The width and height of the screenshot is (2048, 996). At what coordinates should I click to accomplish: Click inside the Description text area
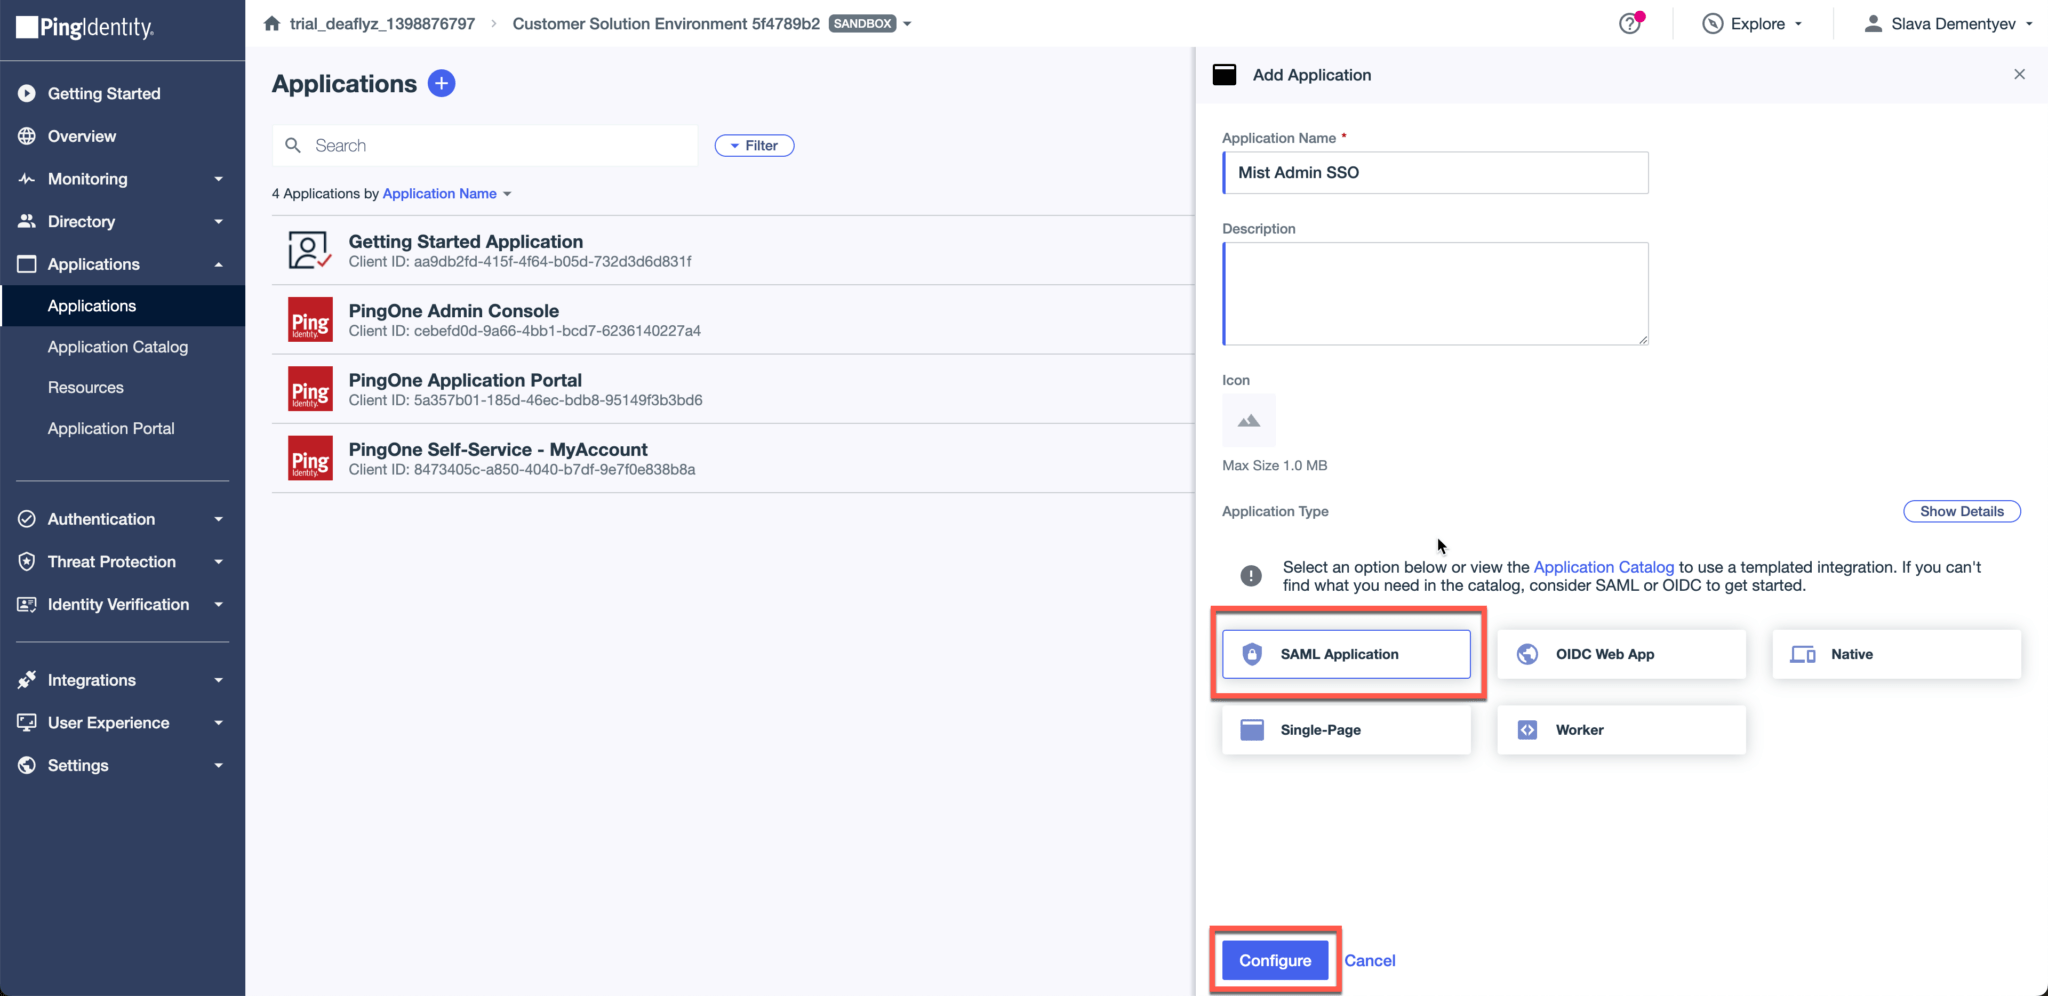point(1434,293)
